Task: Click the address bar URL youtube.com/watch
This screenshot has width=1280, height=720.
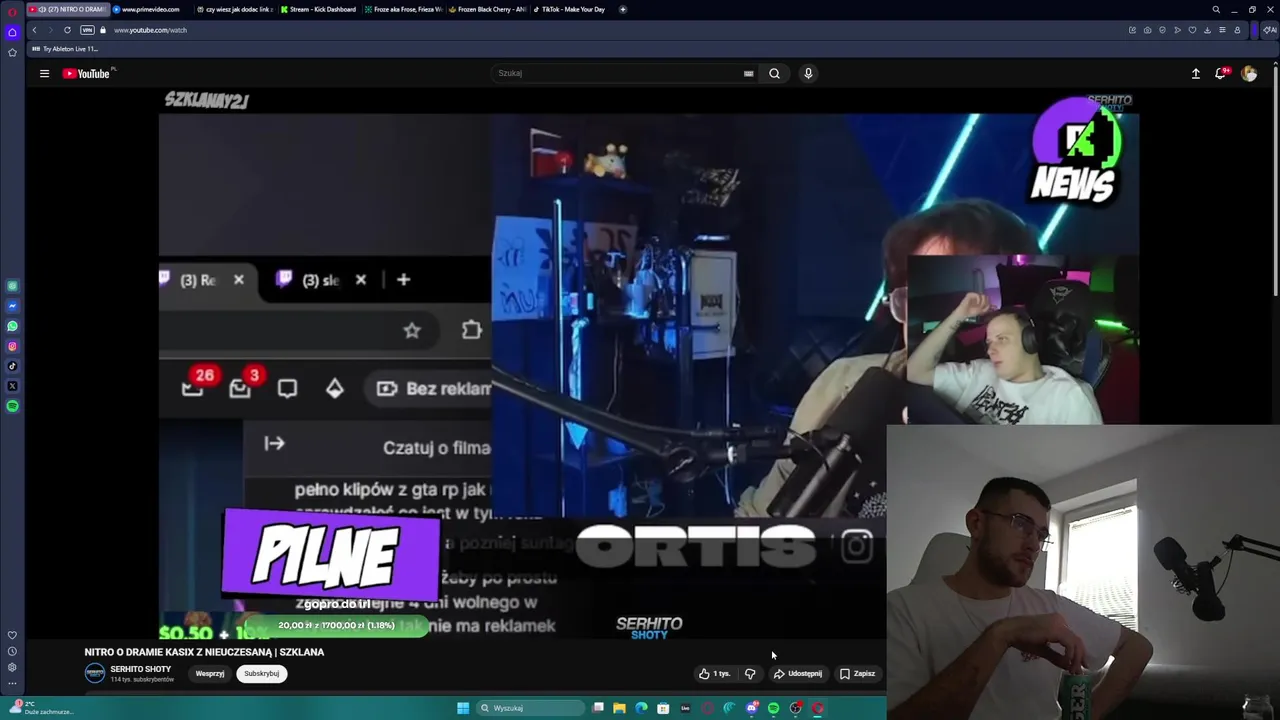Action: click(150, 30)
